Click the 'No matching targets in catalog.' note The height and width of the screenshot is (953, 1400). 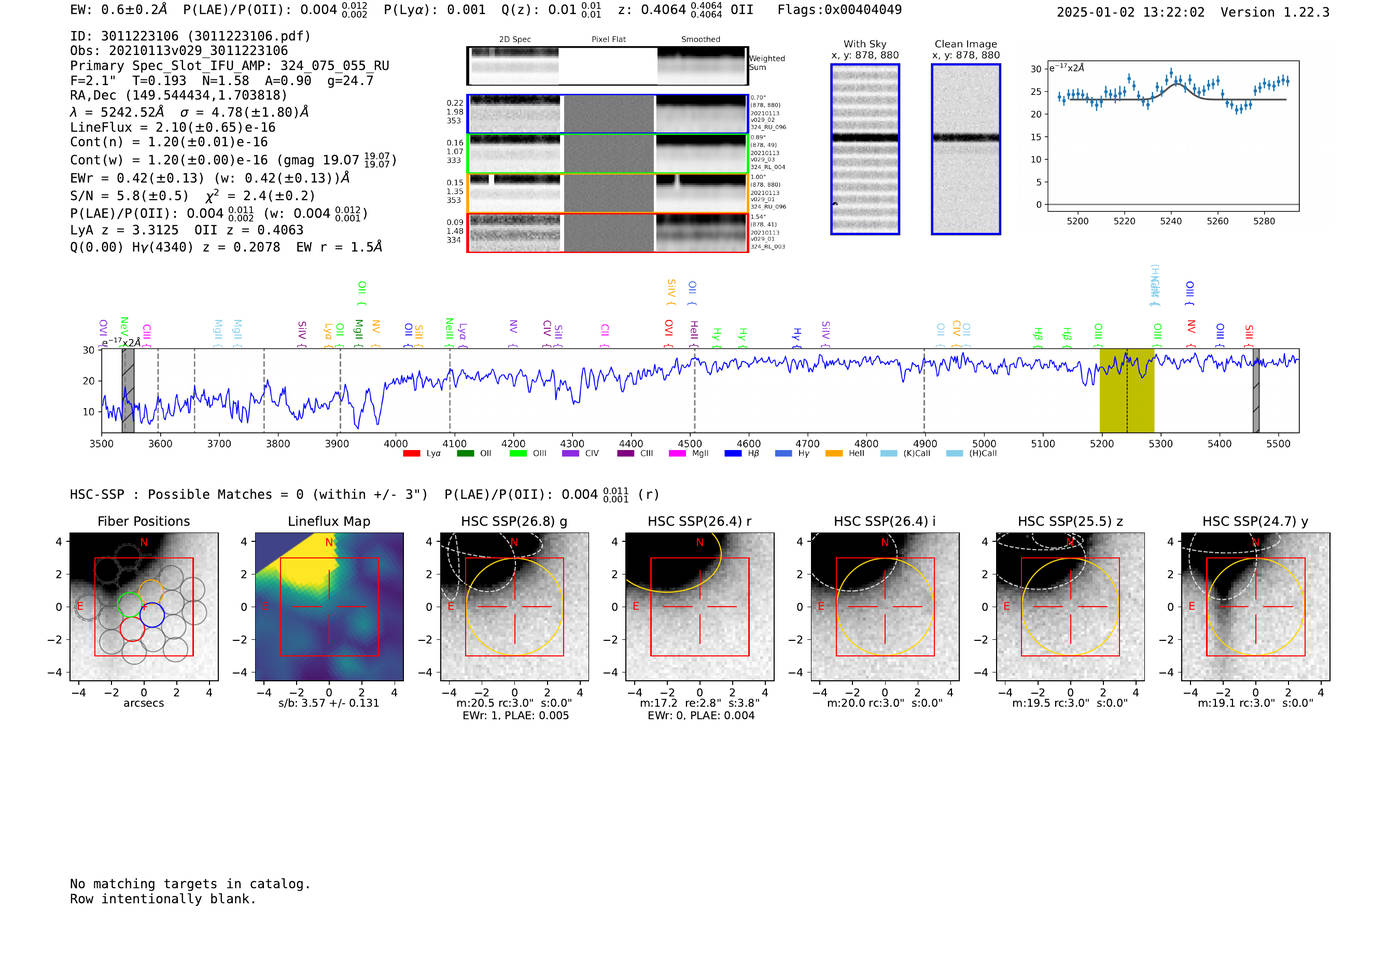point(190,884)
